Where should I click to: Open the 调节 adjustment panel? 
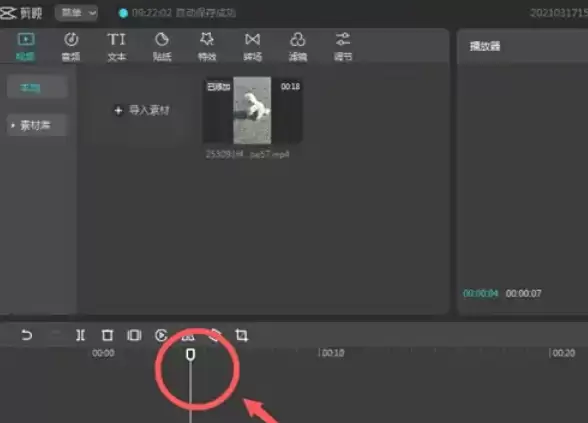point(343,47)
